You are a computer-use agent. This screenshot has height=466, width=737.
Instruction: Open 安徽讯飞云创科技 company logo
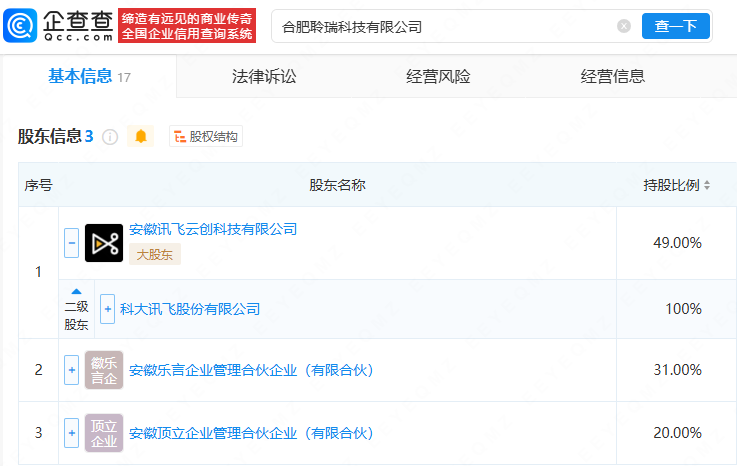(x=104, y=243)
